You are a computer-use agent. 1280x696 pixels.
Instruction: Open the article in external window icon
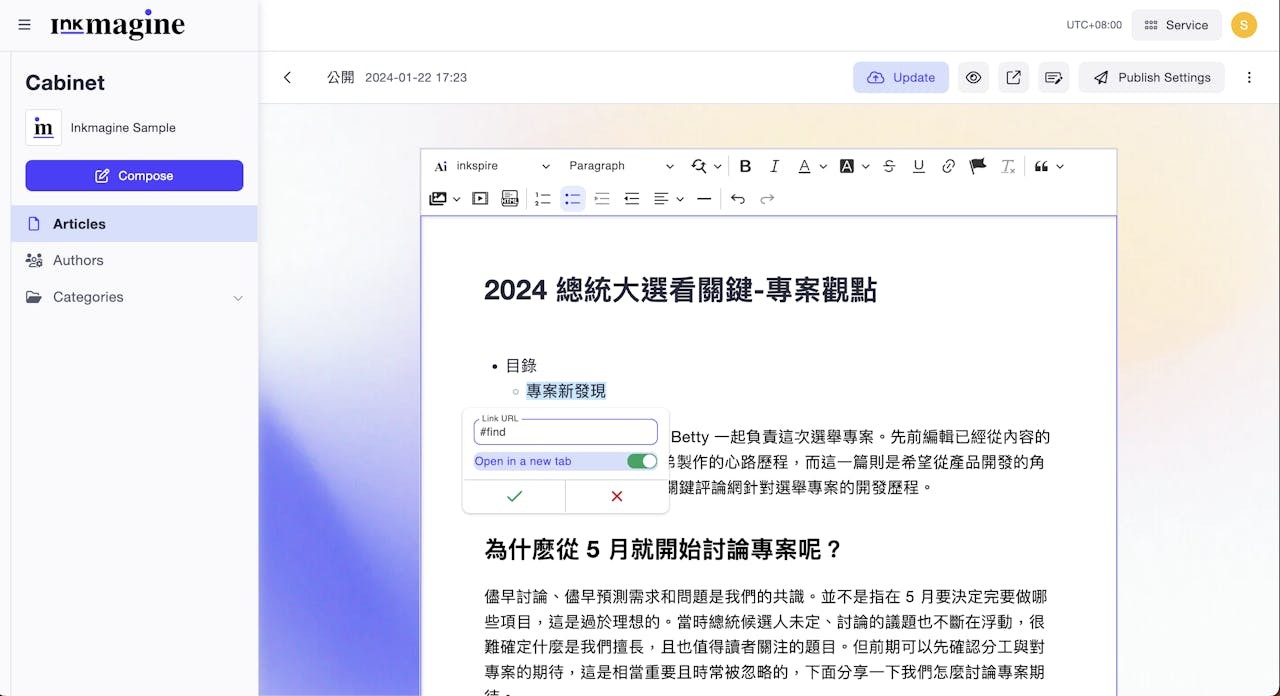click(1013, 77)
